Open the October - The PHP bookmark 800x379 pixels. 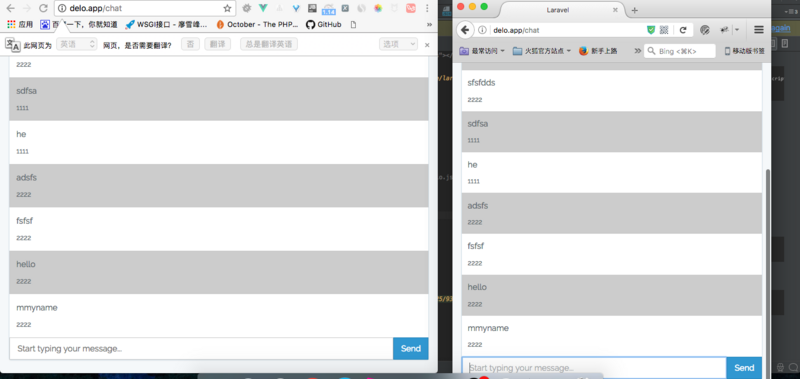click(257, 24)
